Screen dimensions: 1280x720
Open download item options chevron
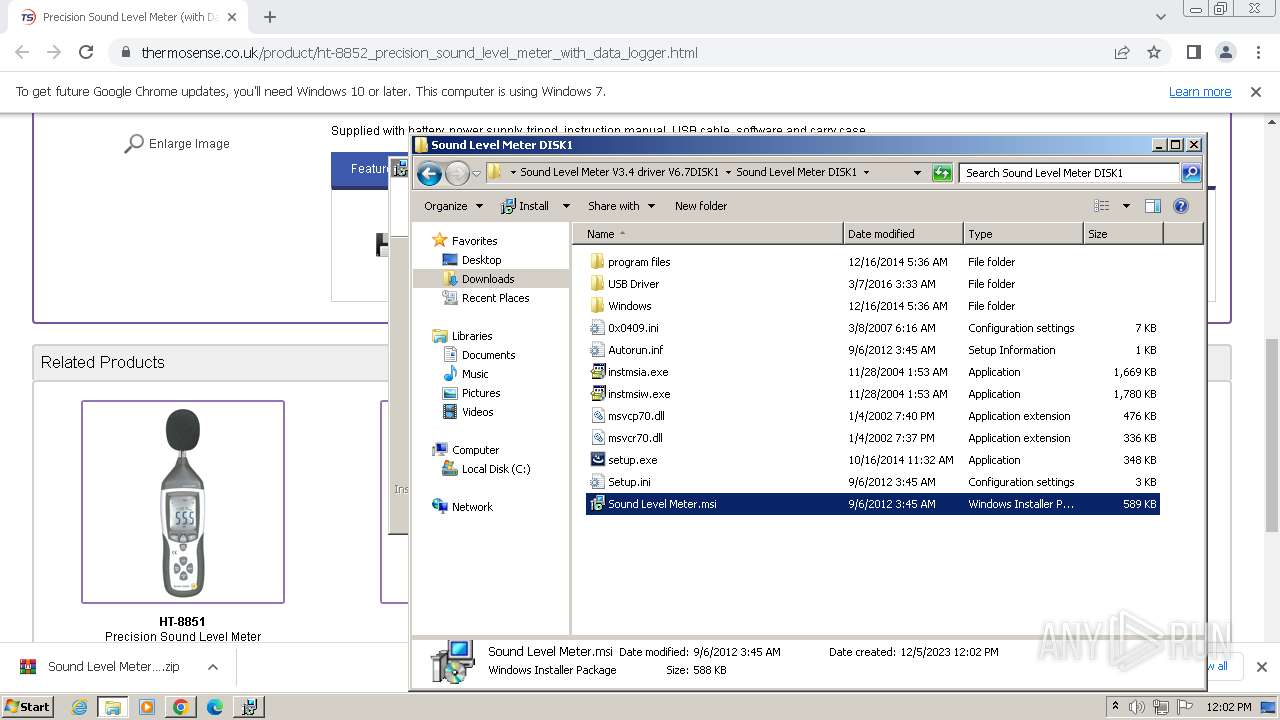213,667
